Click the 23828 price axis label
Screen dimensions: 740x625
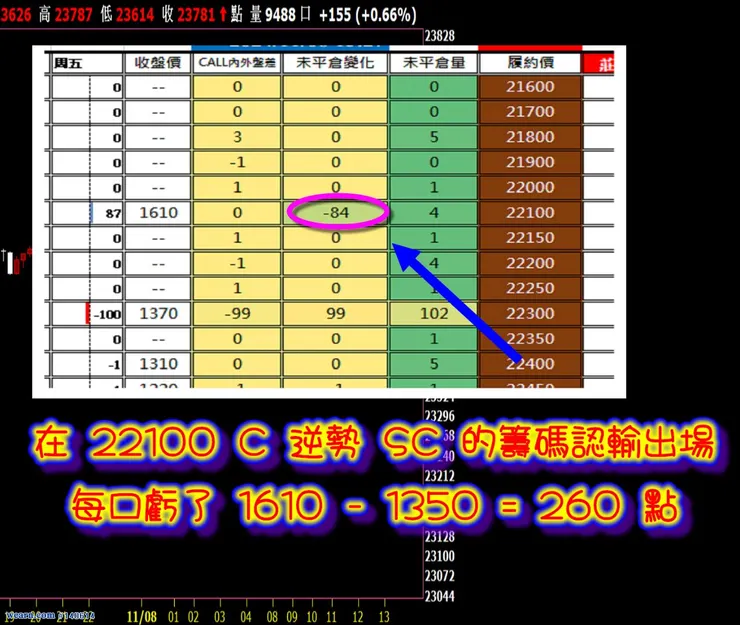point(440,36)
